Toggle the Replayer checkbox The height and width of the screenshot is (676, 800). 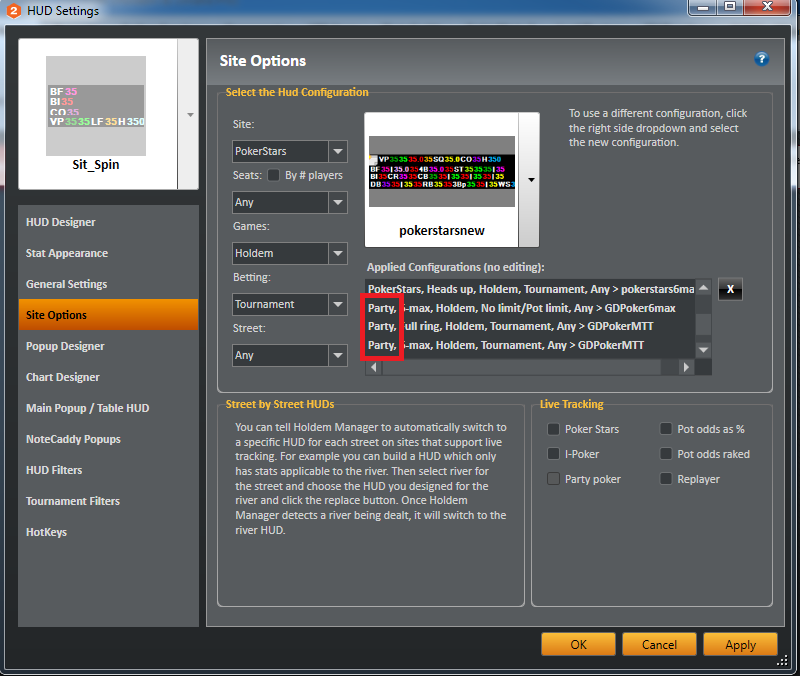666,479
